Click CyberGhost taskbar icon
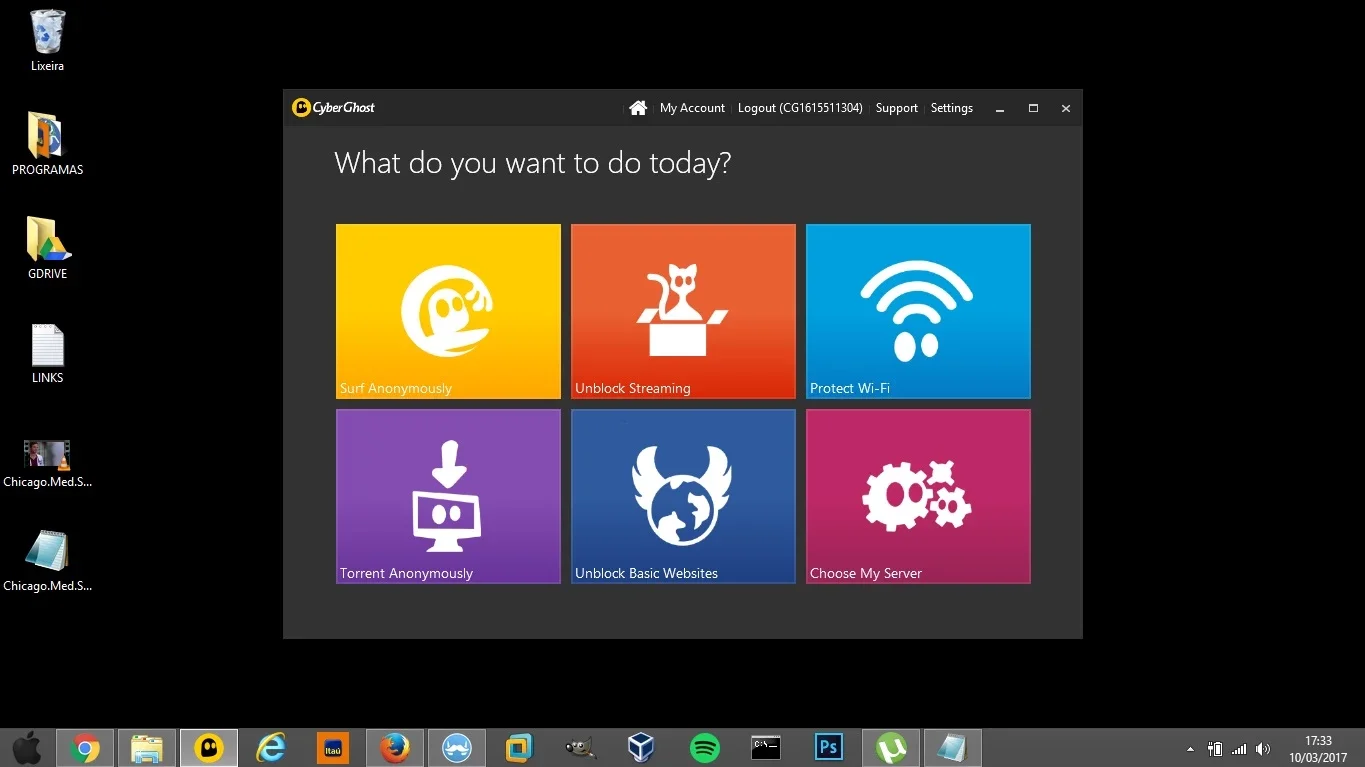This screenshot has height=767, width=1365. pyautogui.click(x=209, y=748)
